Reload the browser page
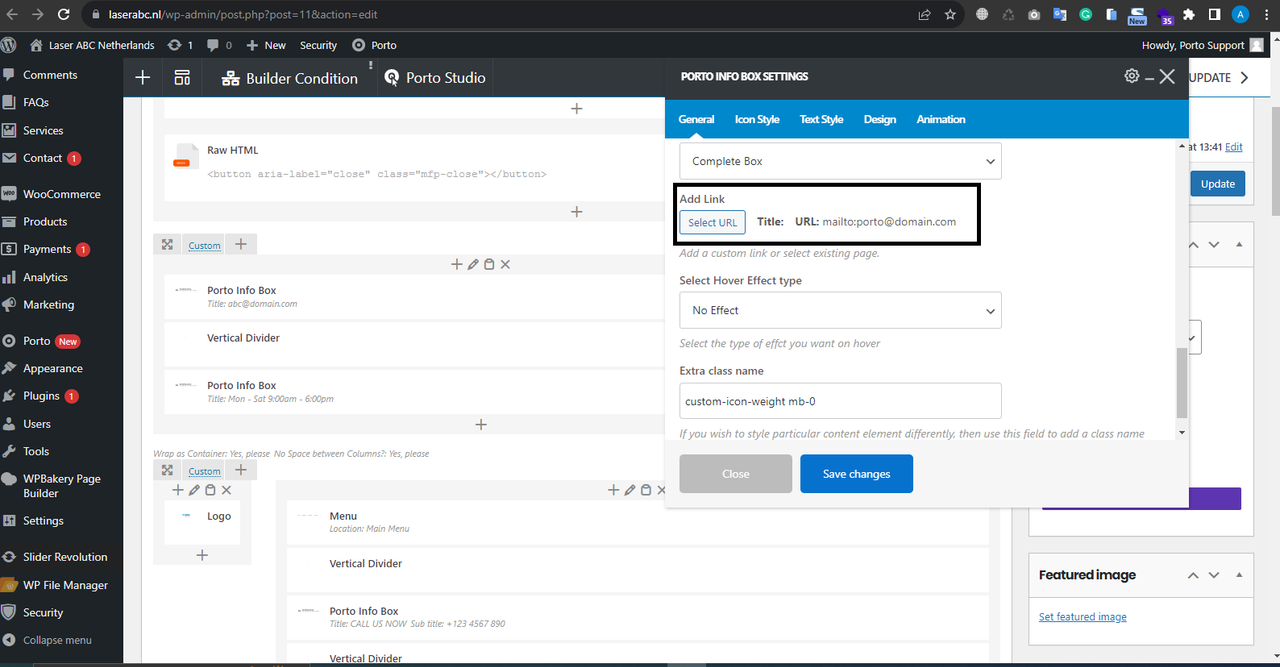The width and height of the screenshot is (1280, 667). pos(64,15)
